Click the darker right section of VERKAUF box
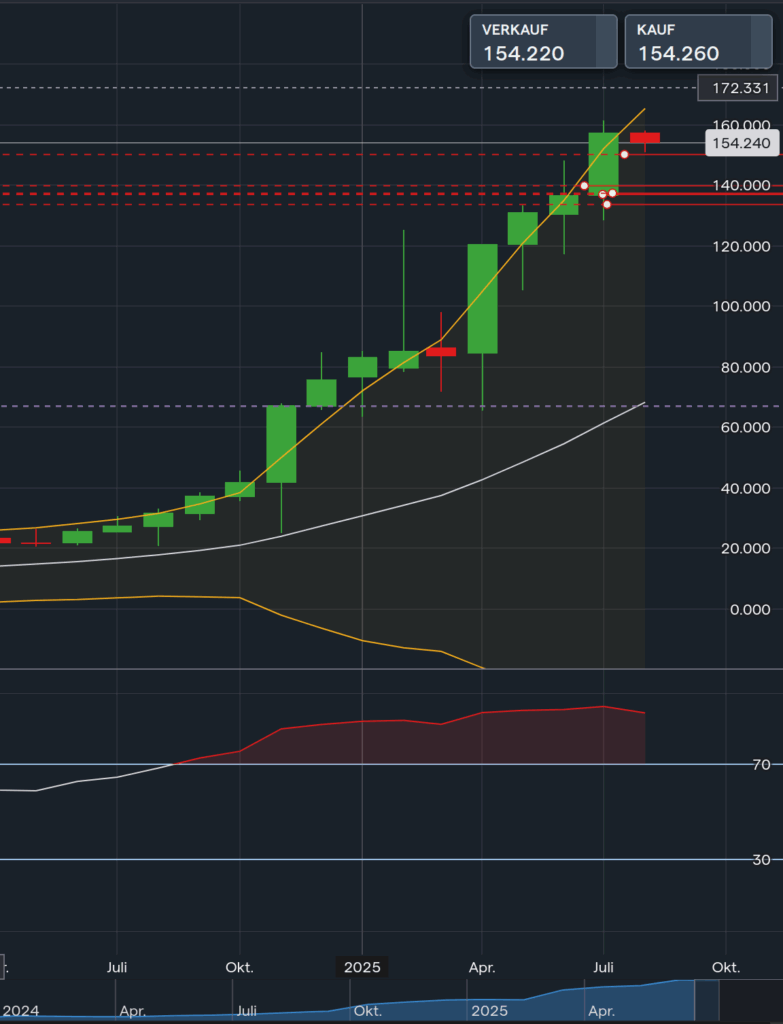 pos(606,42)
